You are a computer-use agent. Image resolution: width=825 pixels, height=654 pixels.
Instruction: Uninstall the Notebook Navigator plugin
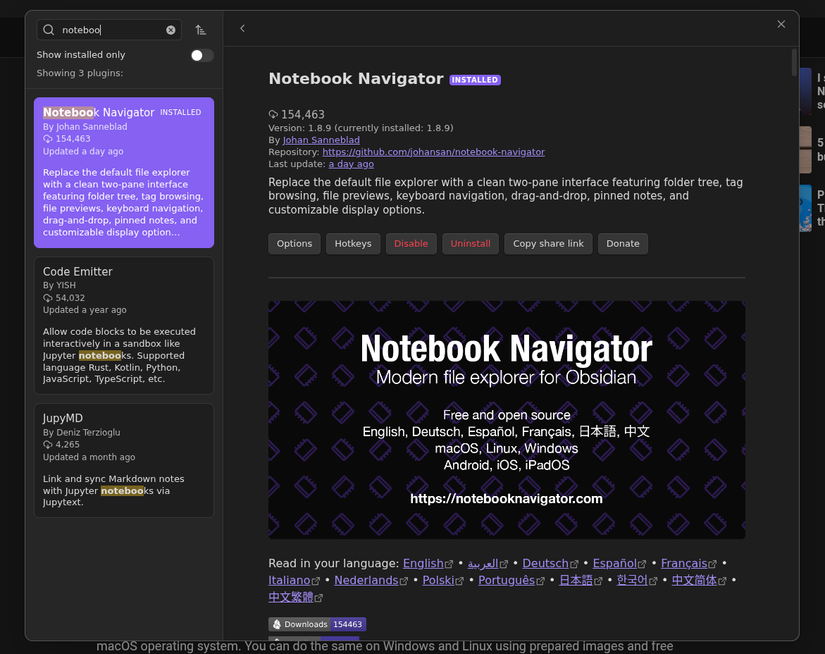(470, 243)
